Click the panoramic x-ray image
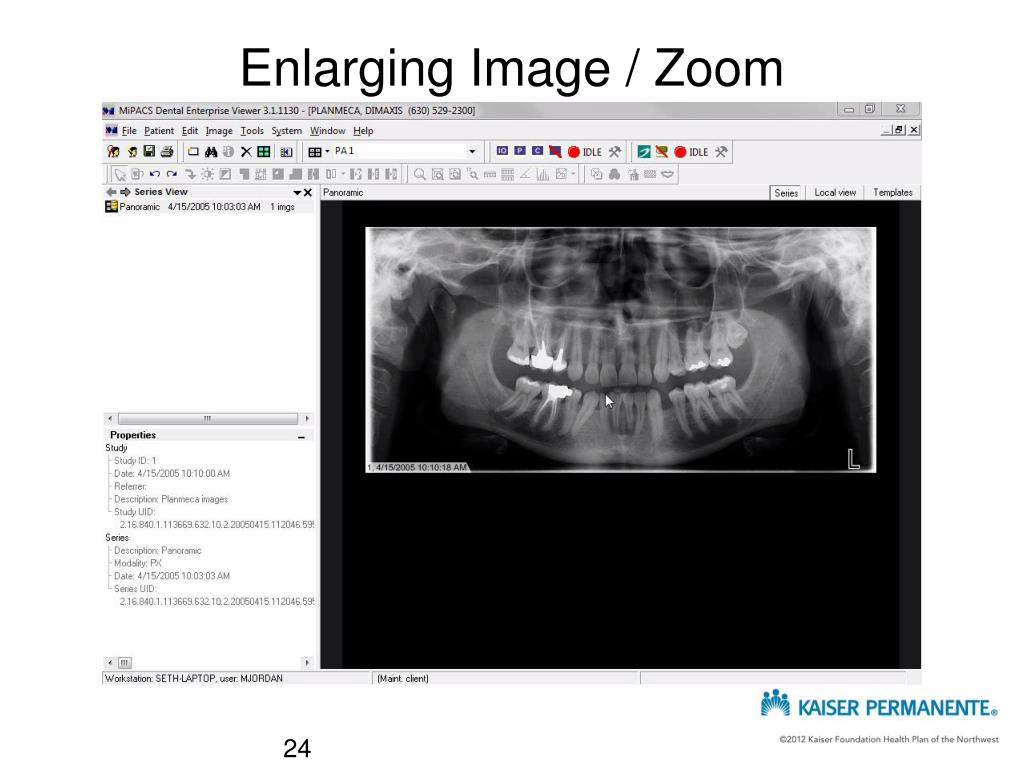 click(x=620, y=349)
